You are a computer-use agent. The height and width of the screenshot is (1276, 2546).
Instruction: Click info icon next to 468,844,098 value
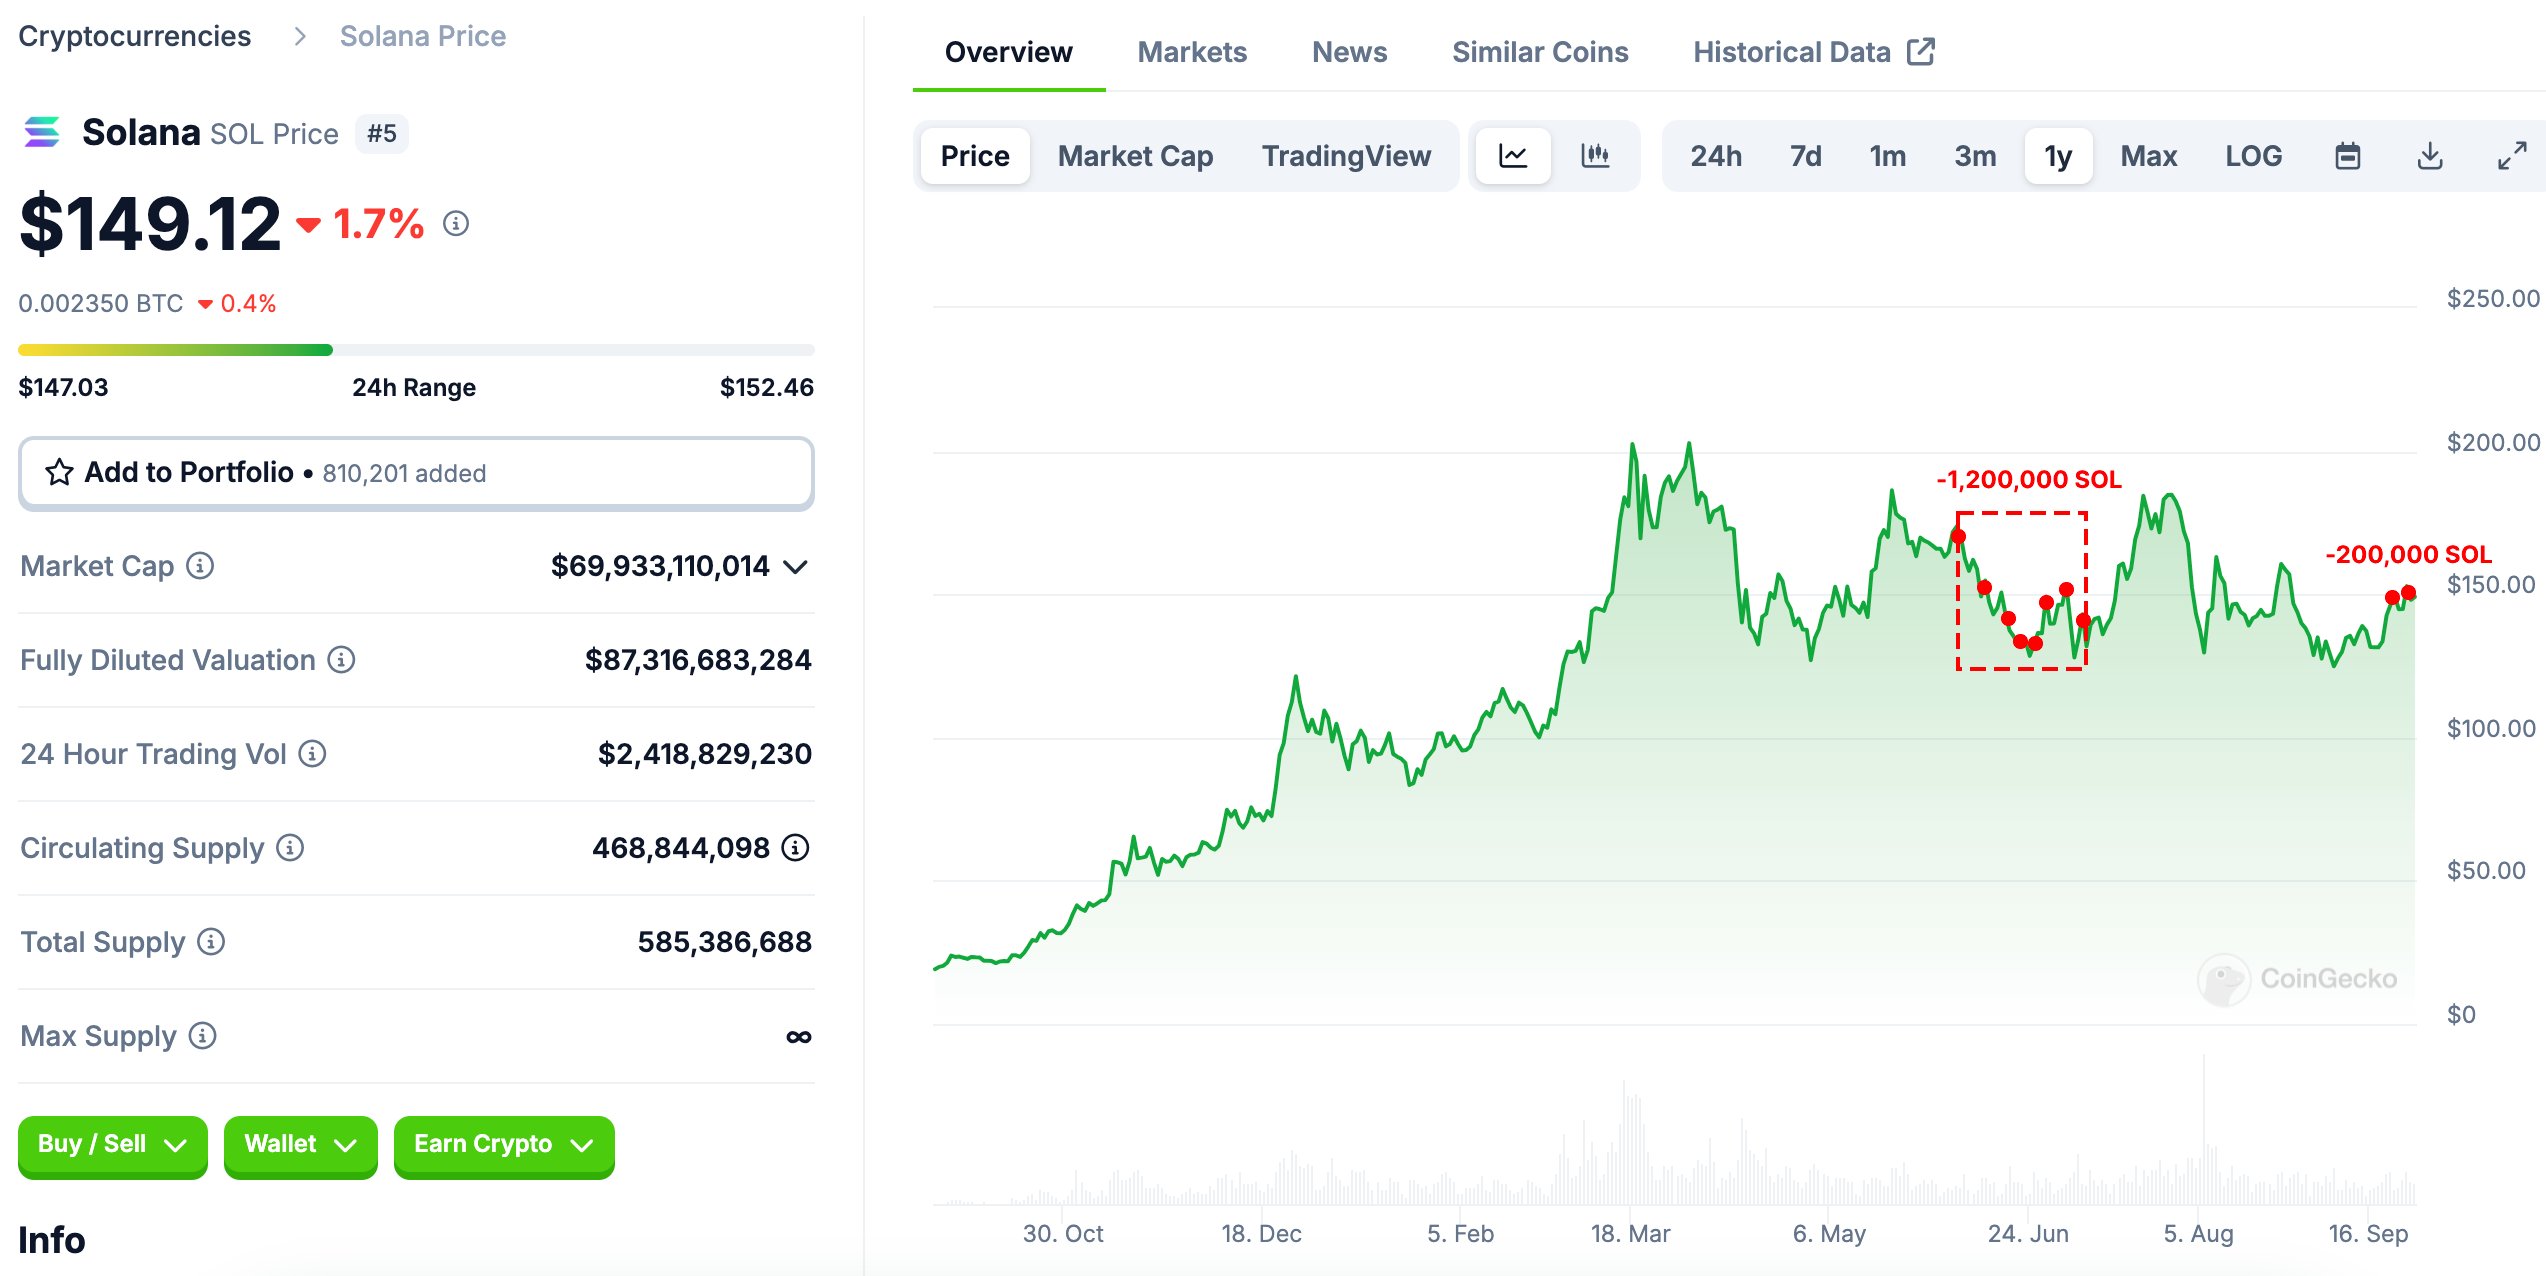click(x=795, y=848)
